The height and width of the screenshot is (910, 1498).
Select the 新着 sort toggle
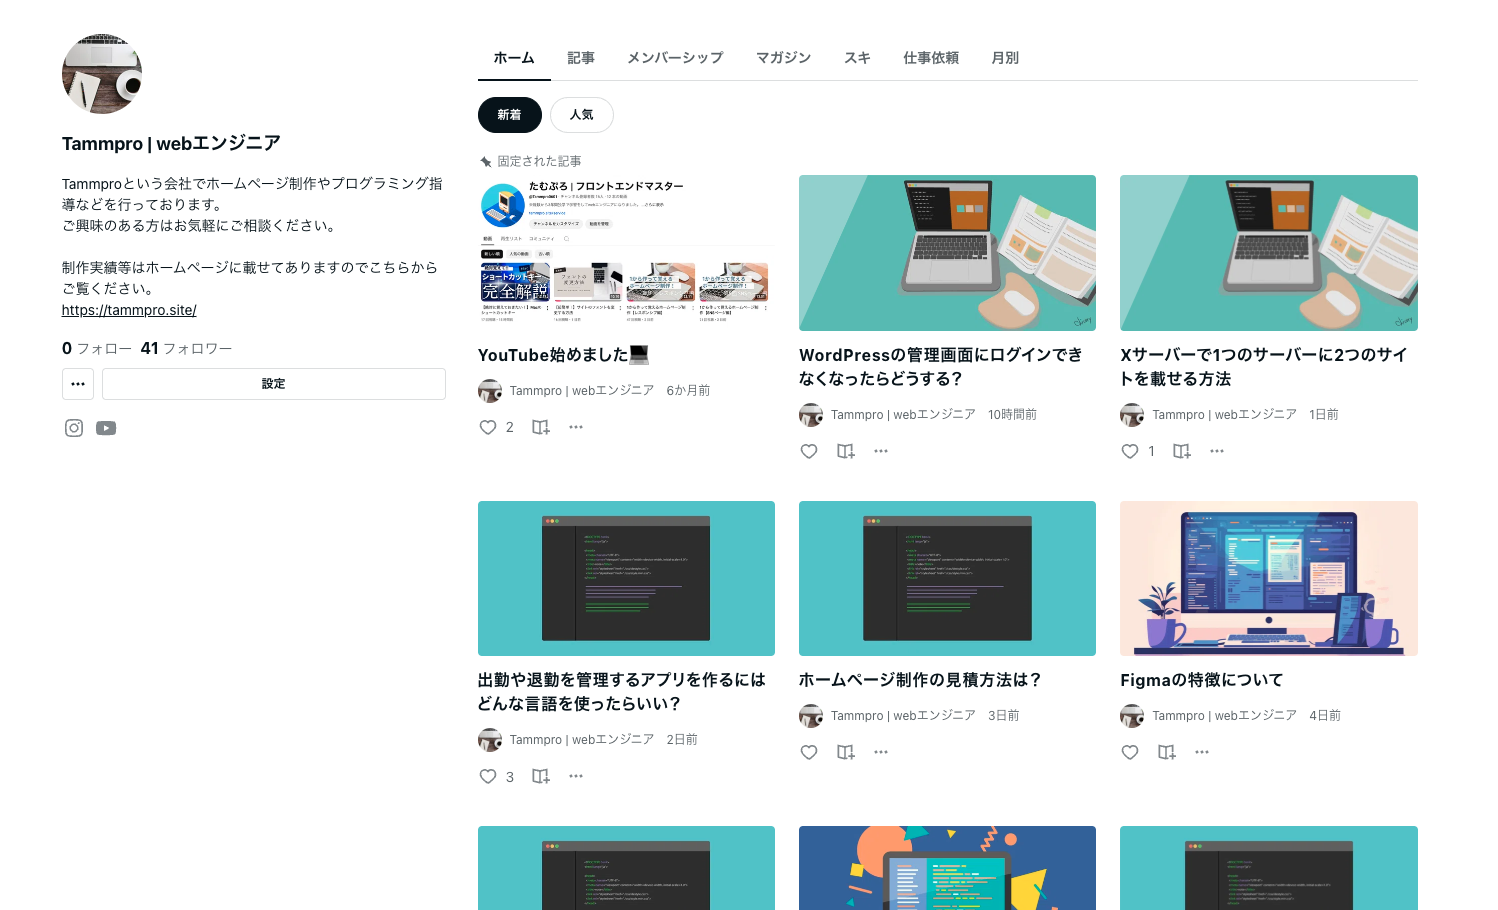pyautogui.click(x=510, y=115)
